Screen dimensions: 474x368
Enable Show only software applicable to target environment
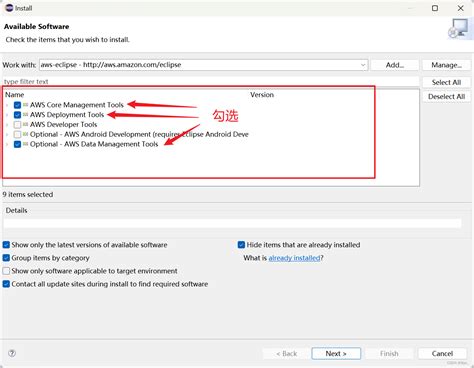click(x=6, y=271)
